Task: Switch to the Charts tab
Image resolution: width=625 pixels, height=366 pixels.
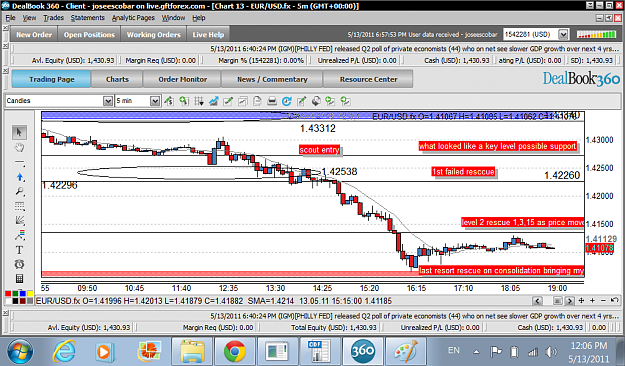Action: click(117, 79)
